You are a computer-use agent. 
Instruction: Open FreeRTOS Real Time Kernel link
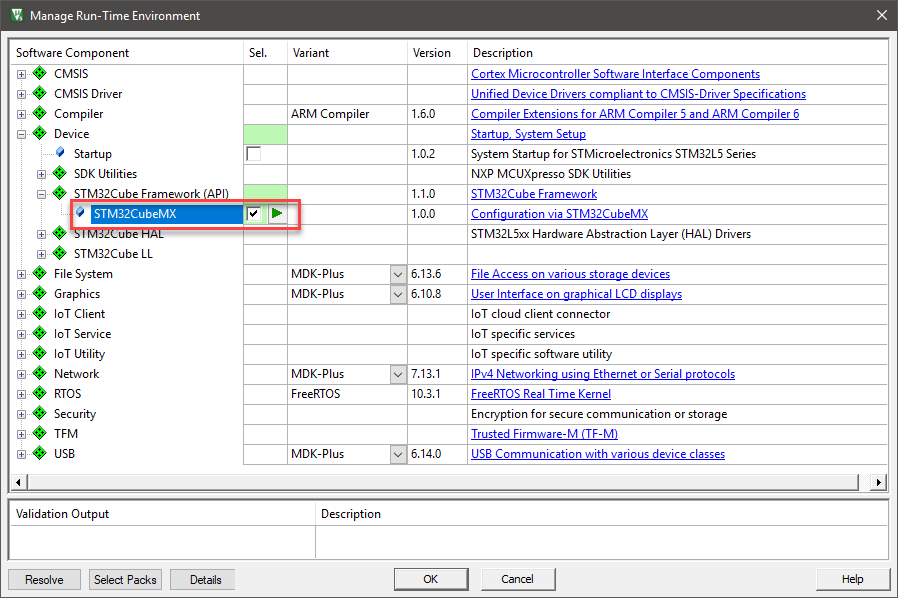tap(541, 394)
